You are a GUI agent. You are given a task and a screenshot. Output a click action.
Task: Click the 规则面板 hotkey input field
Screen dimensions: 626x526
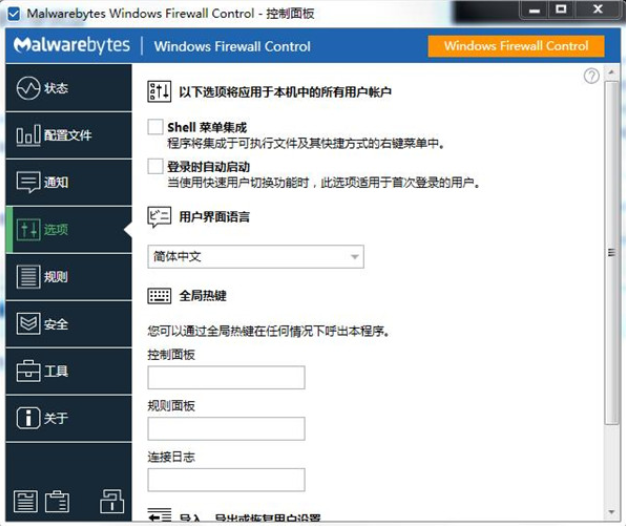[x=226, y=429]
